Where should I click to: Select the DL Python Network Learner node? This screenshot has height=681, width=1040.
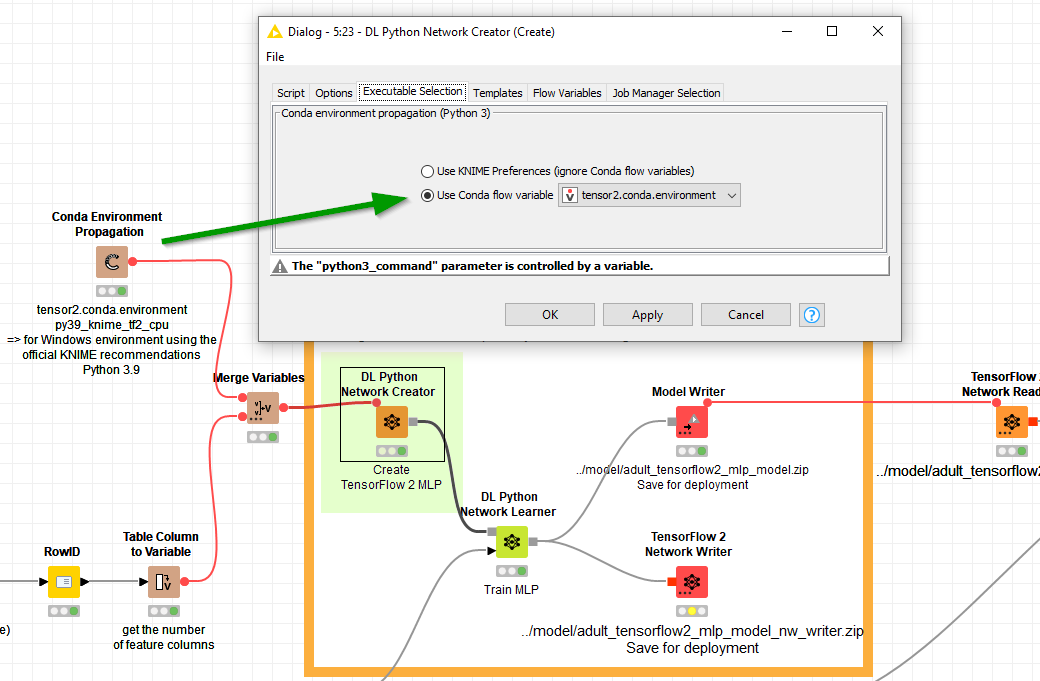(511, 542)
